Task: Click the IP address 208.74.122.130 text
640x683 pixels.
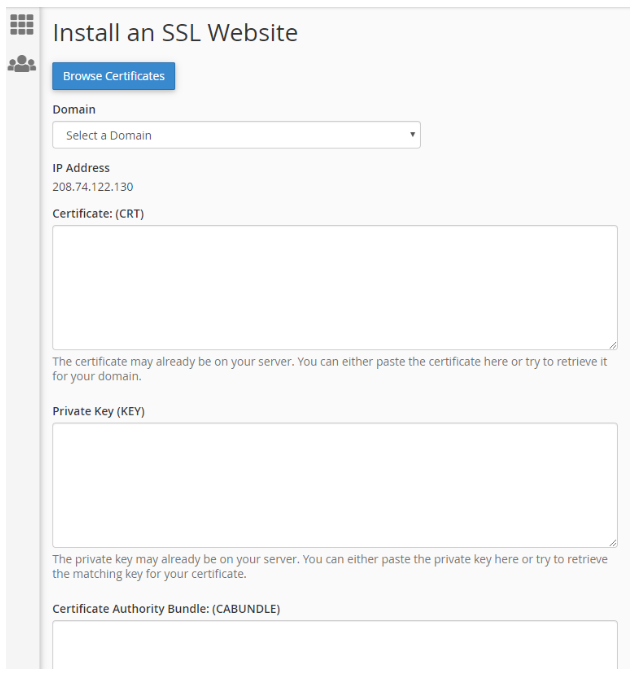Action: [x=93, y=187]
